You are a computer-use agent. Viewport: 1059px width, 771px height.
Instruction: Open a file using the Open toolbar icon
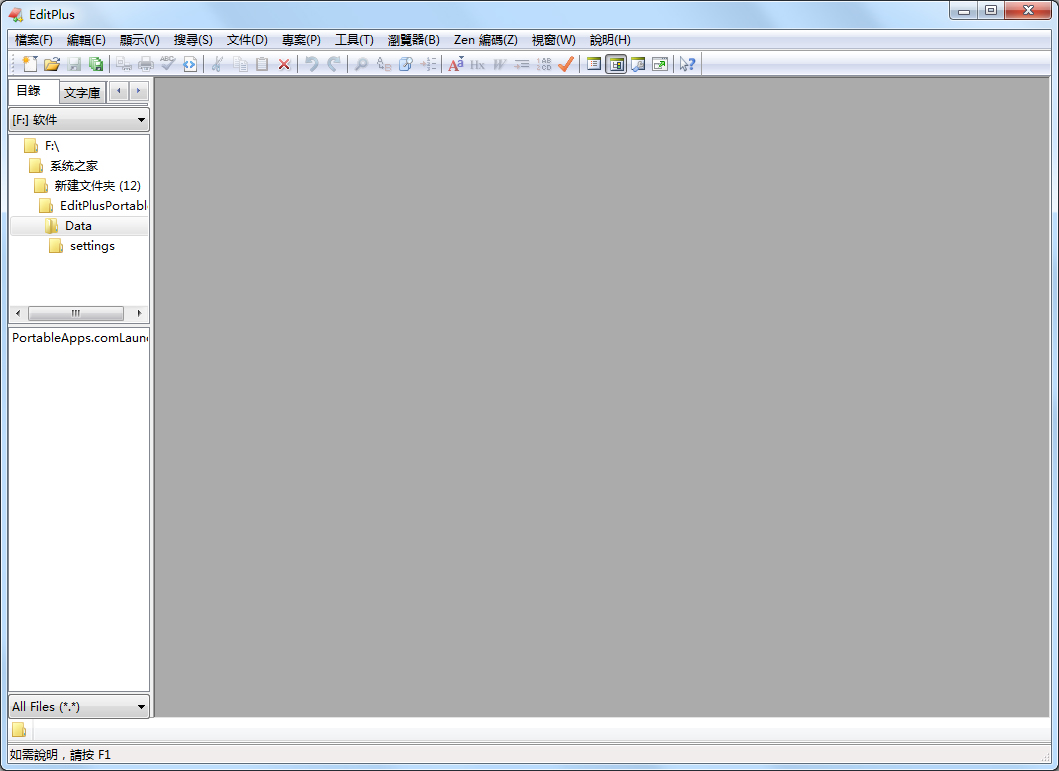(x=52, y=64)
